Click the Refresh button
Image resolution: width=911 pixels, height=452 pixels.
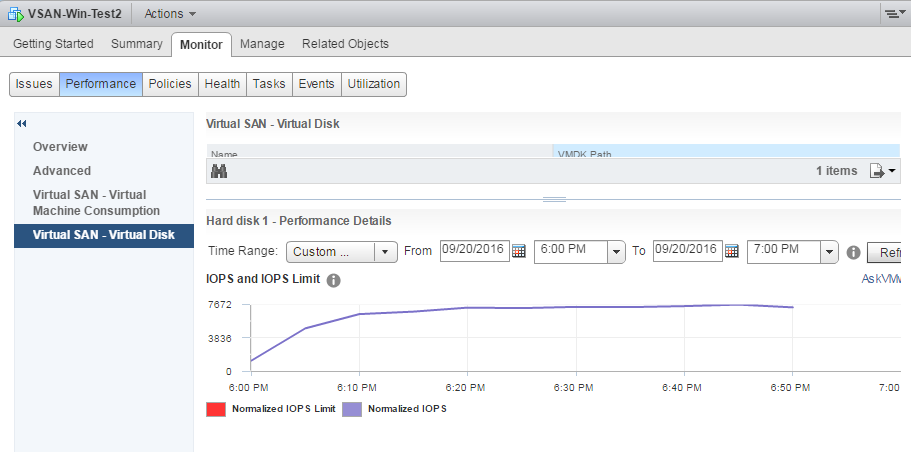click(888, 252)
